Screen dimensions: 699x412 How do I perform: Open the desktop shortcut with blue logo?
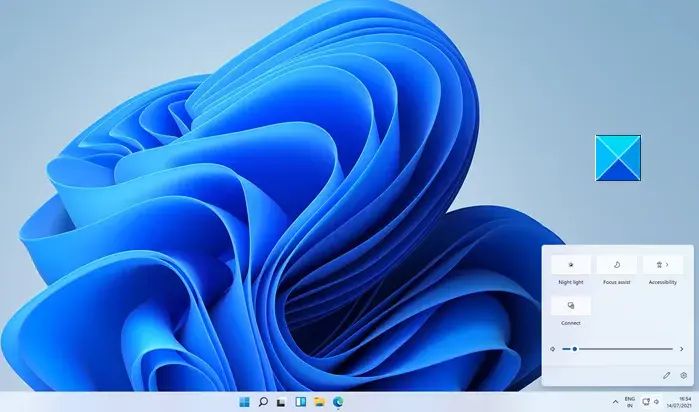[618, 158]
